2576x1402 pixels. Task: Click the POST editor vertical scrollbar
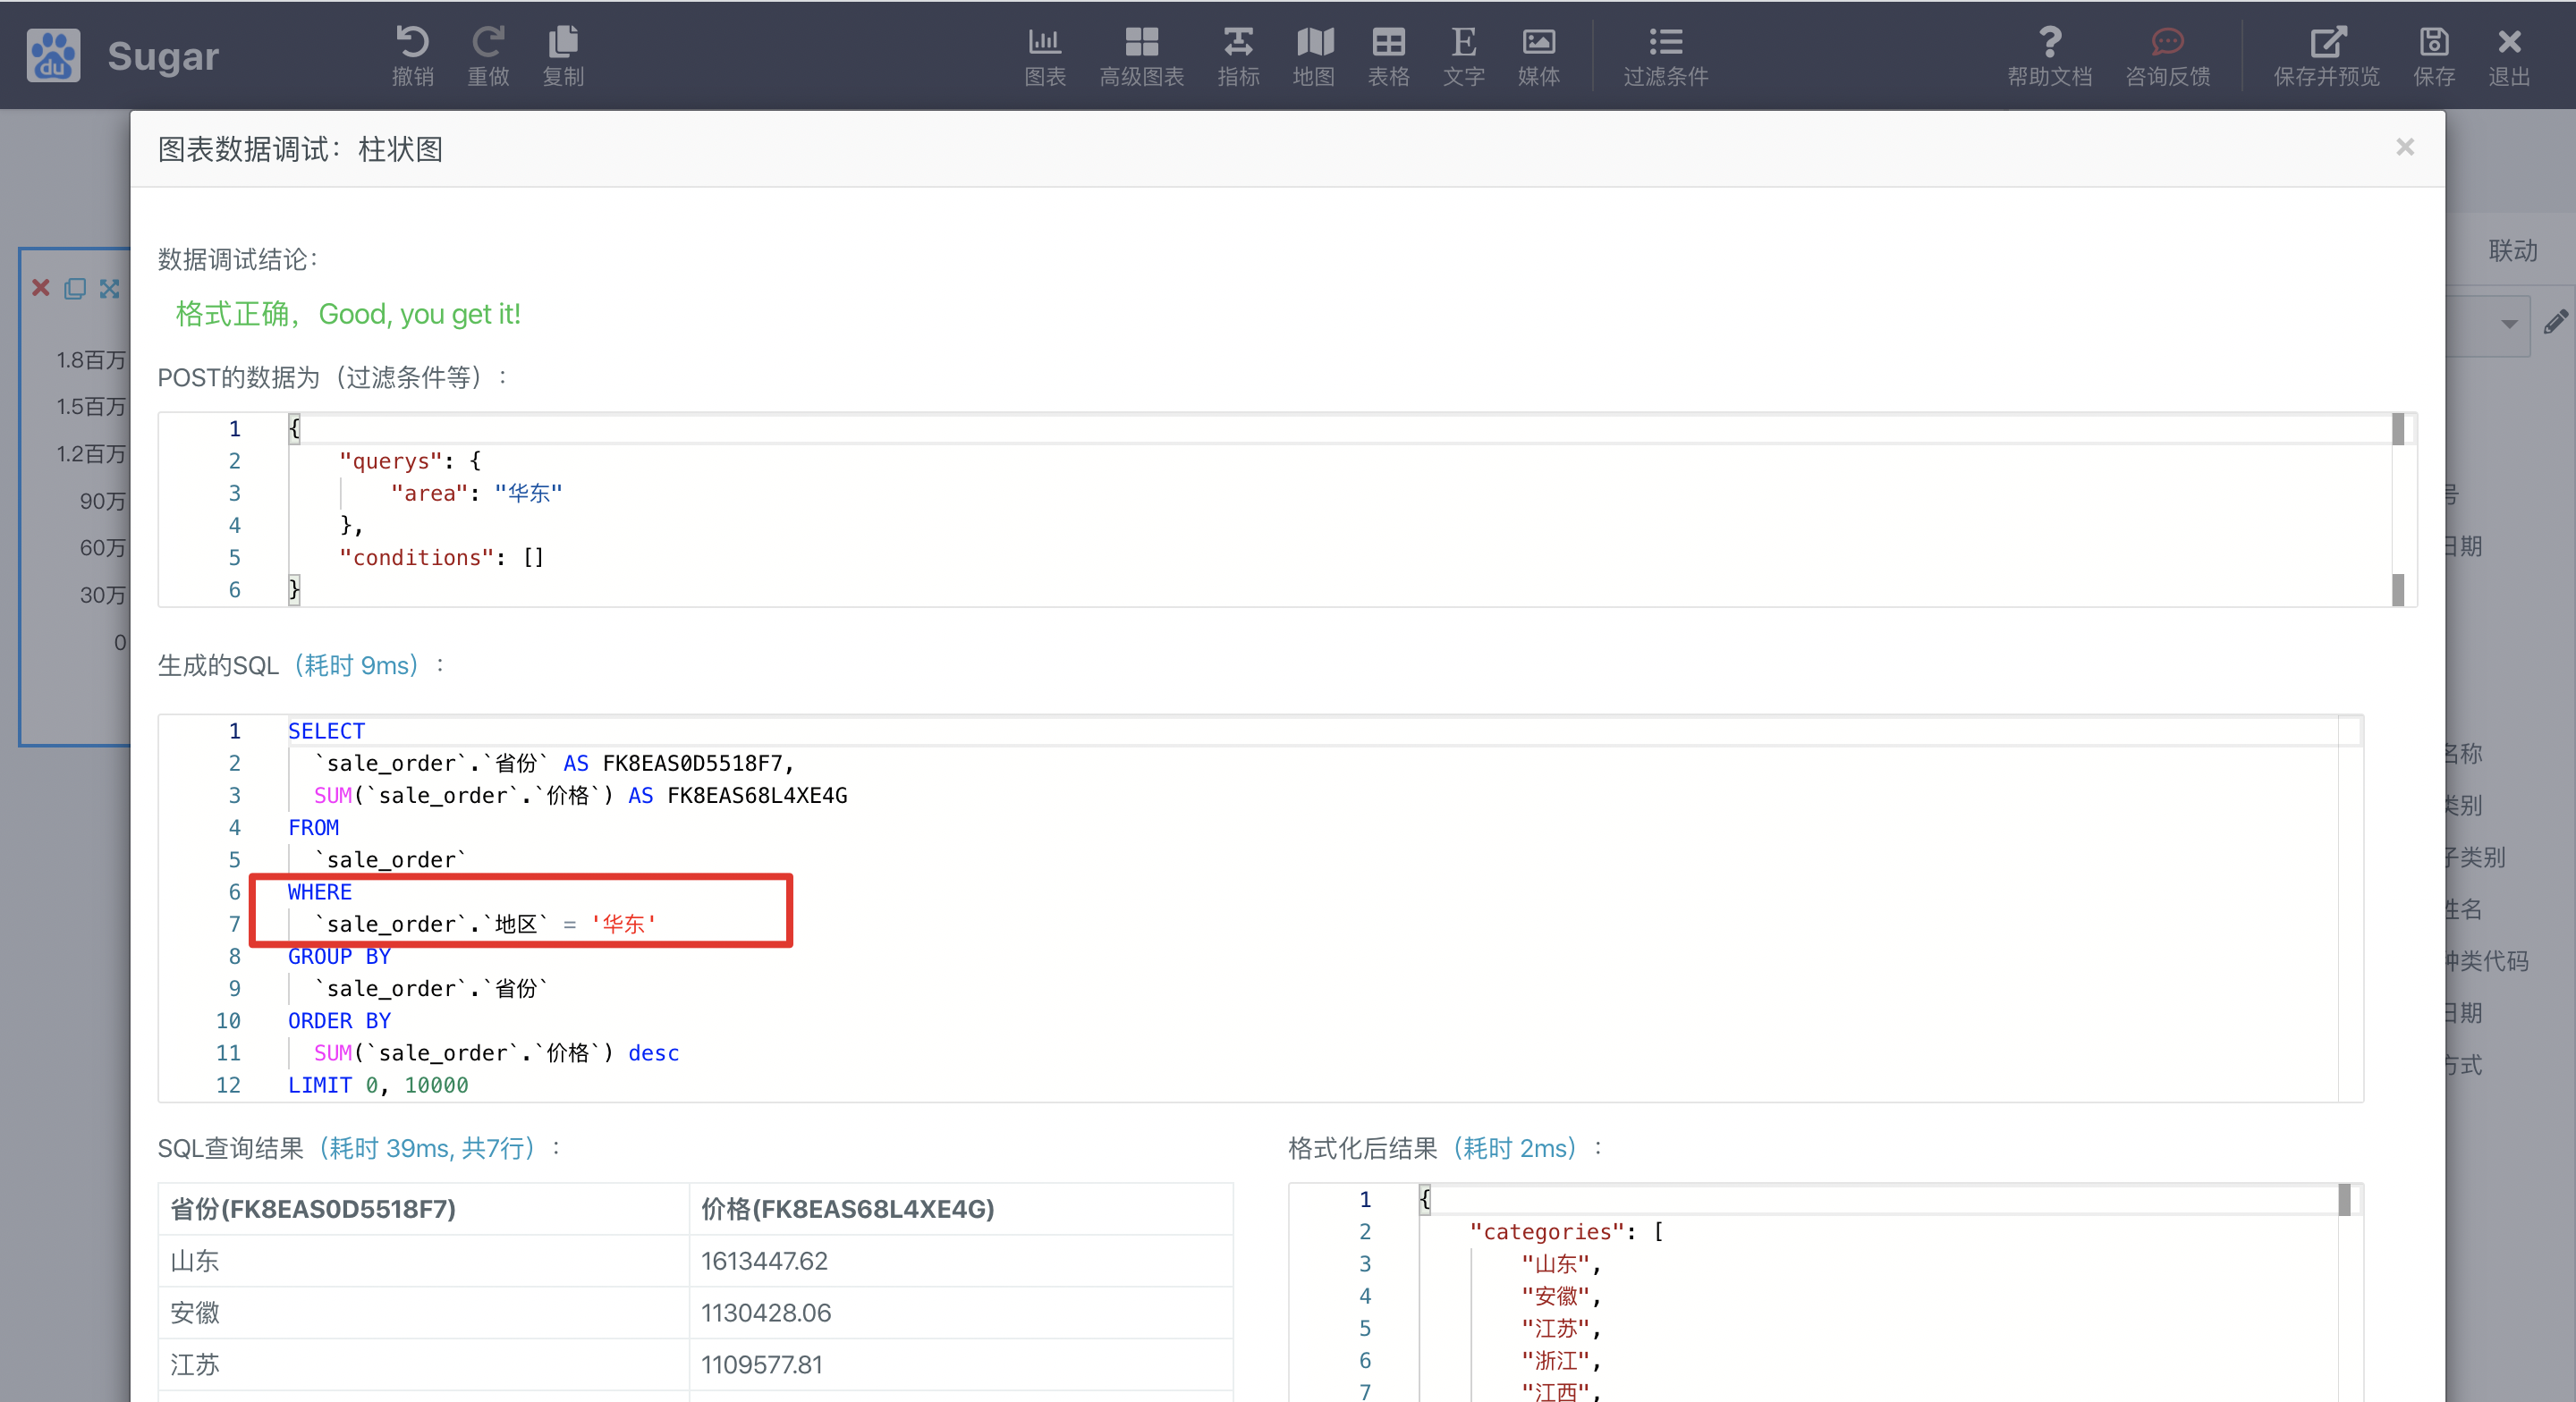[x=2397, y=509]
